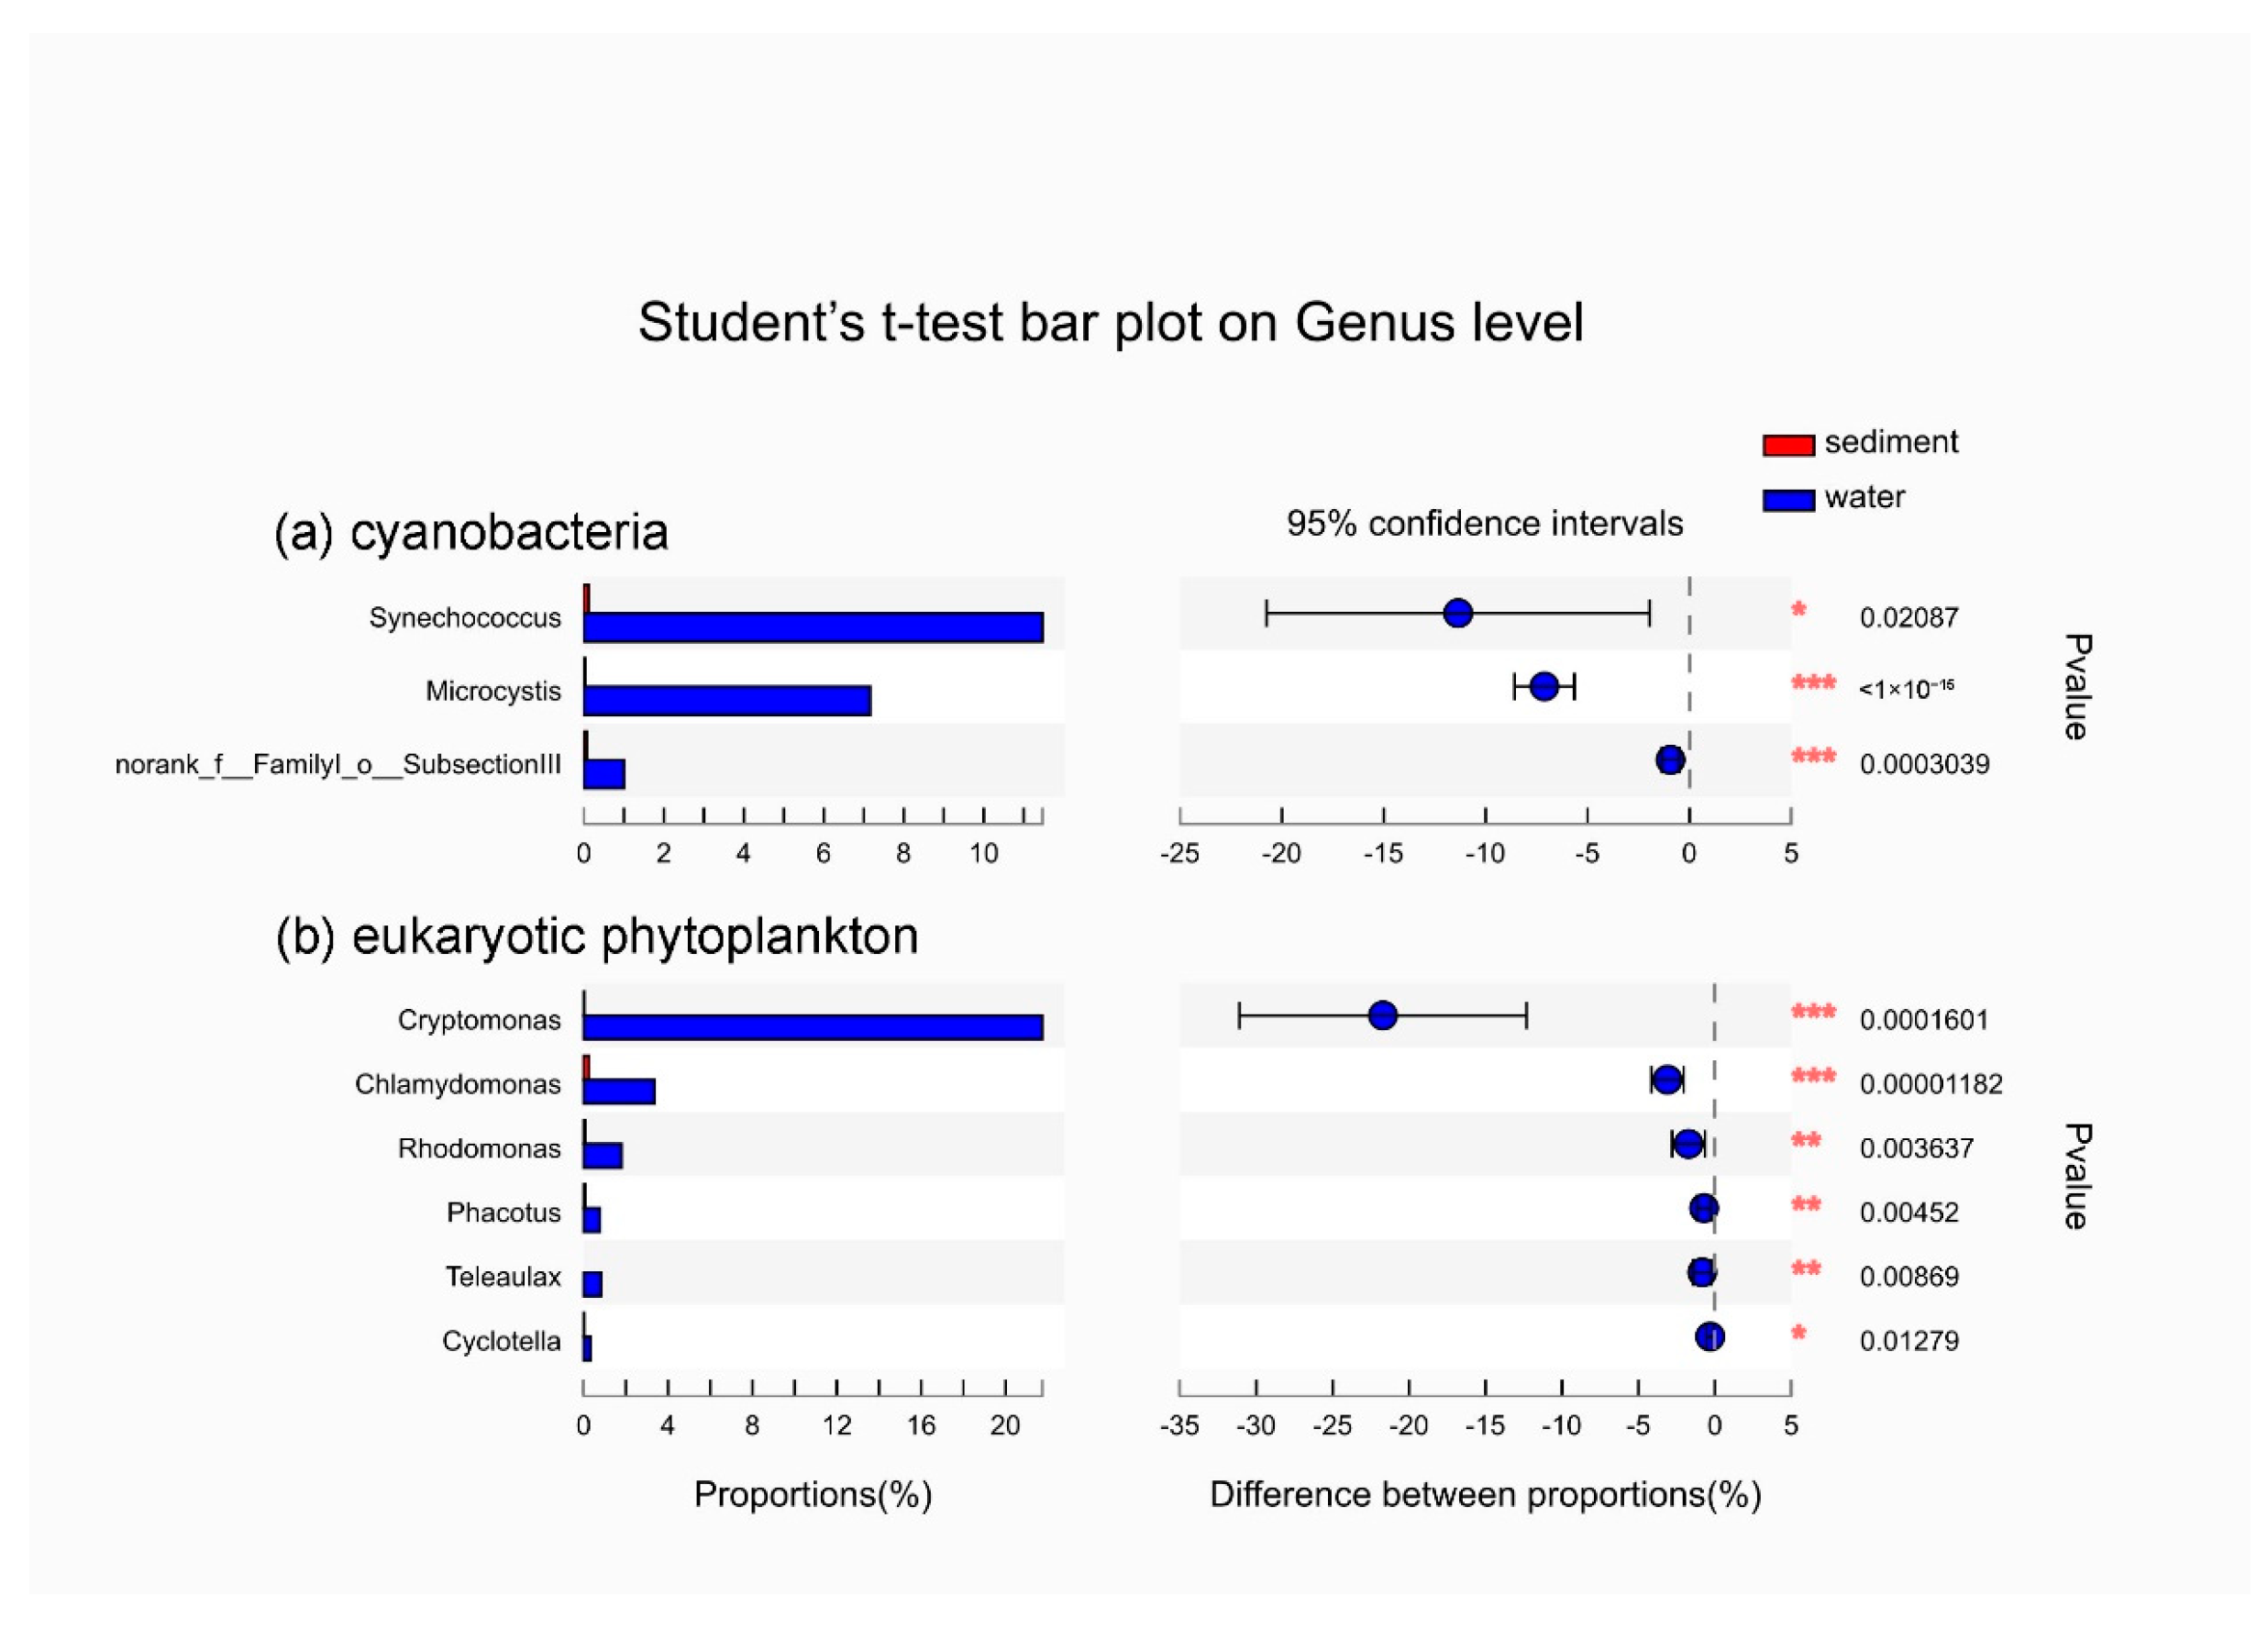Click the Rhodomonas genus label
Image resolution: width=2268 pixels, height=1629 pixels.
(x=479, y=1148)
